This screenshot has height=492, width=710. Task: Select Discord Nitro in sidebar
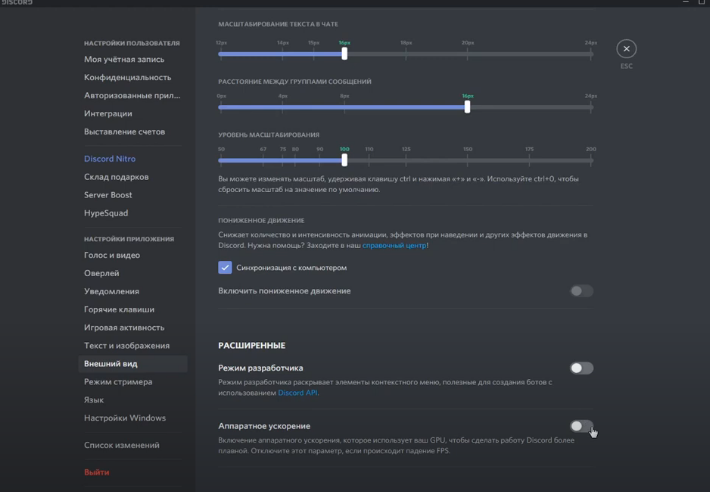[x=110, y=159]
